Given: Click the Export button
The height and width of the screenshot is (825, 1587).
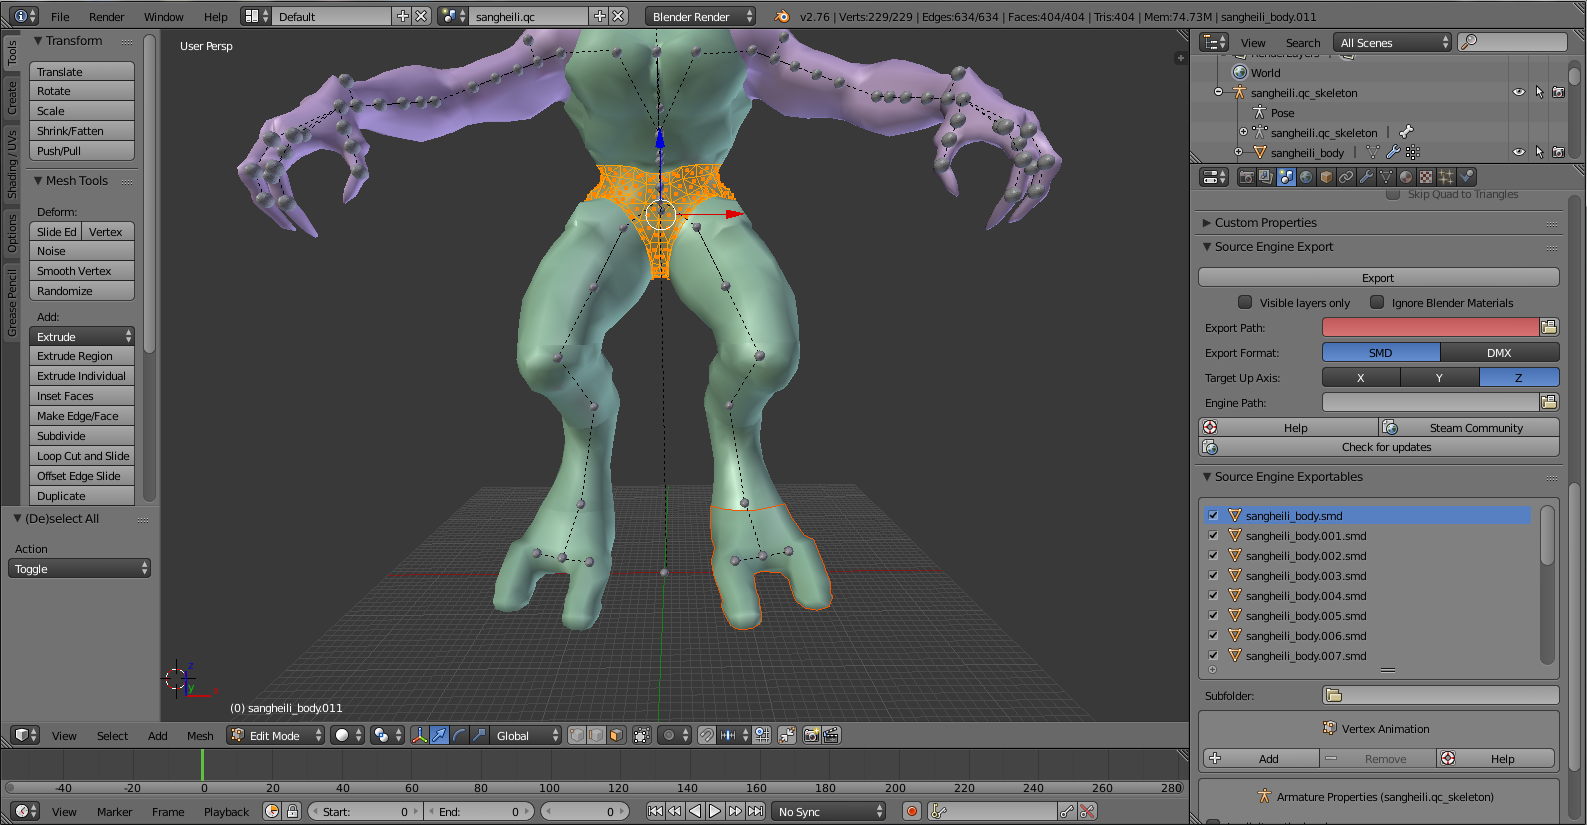Looking at the screenshot, I should coord(1377,278).
